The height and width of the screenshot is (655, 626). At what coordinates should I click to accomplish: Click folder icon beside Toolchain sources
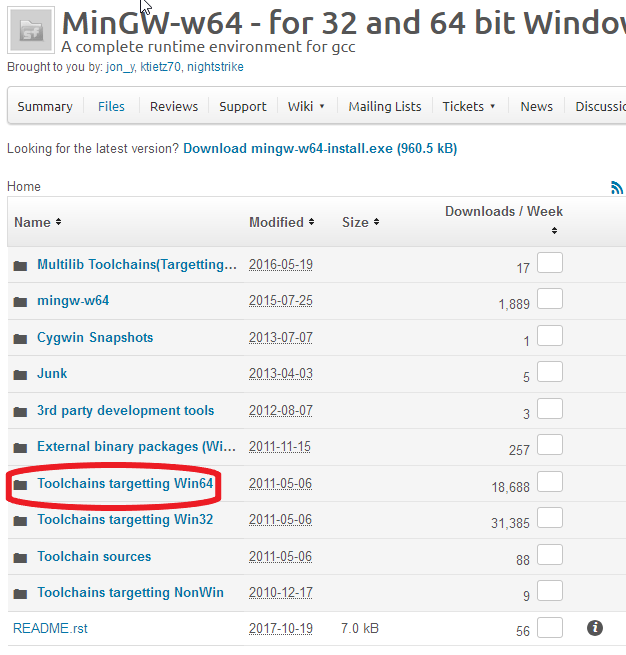pos(20,558)
